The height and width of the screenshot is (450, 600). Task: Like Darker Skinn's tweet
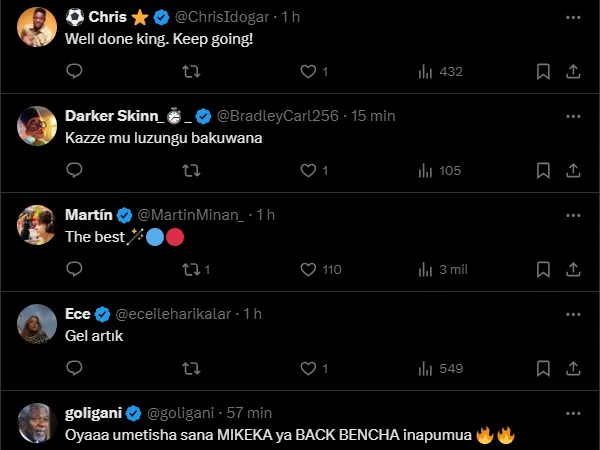pos(308,170)
